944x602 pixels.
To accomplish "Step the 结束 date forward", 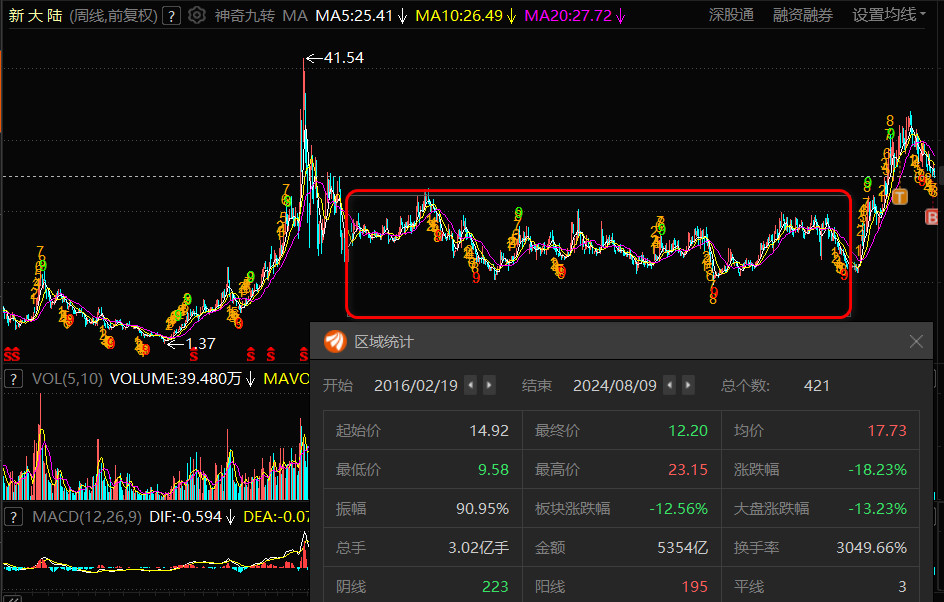I will [688, 385].
